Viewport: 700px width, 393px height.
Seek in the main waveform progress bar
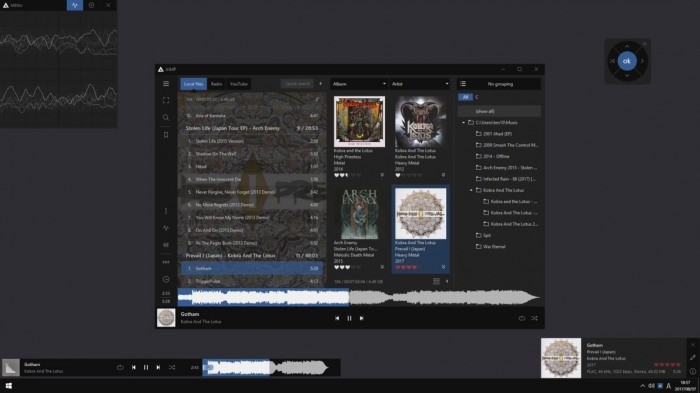359,297
